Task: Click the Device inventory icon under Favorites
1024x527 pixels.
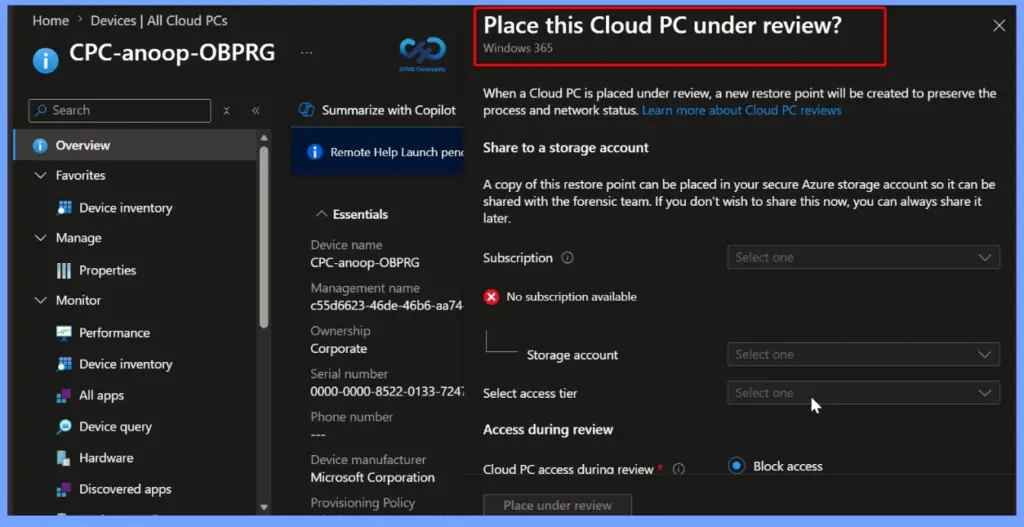Action: coord(64,208)
